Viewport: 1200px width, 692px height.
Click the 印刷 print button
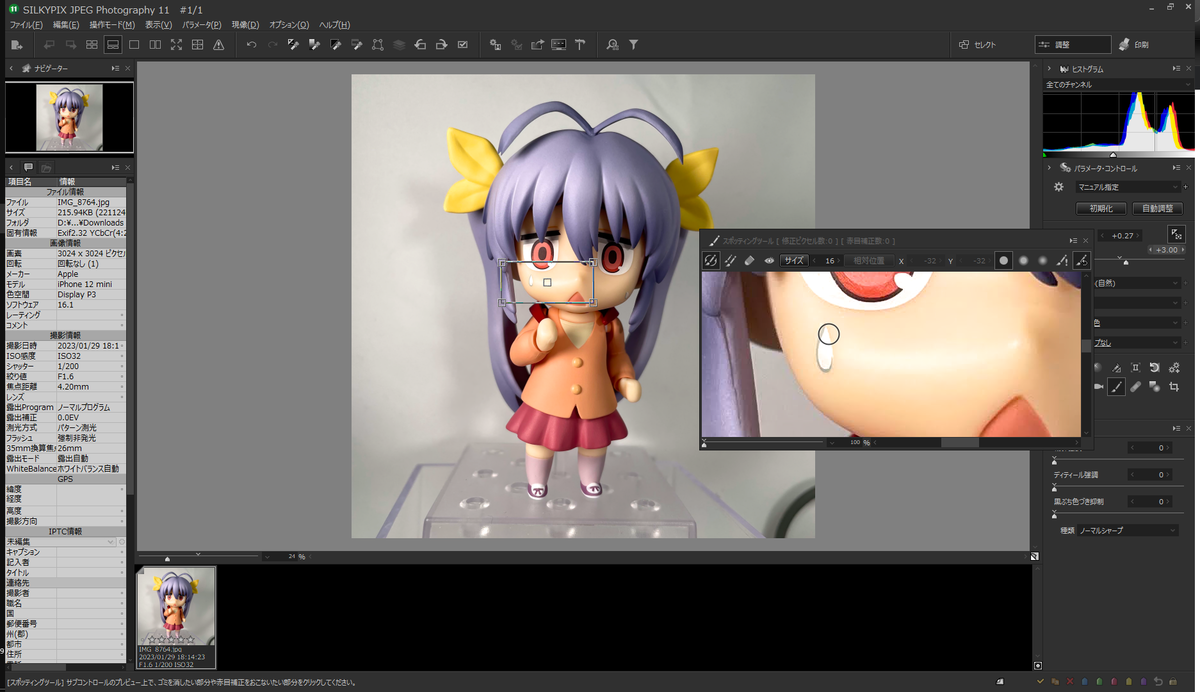[1134, 44]
